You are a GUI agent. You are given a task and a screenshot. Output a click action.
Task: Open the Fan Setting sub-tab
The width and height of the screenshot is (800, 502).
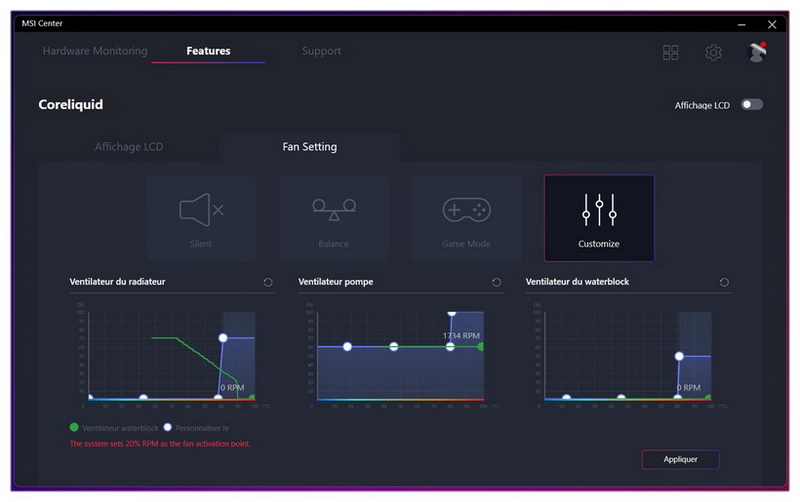(x=310, y=147)
